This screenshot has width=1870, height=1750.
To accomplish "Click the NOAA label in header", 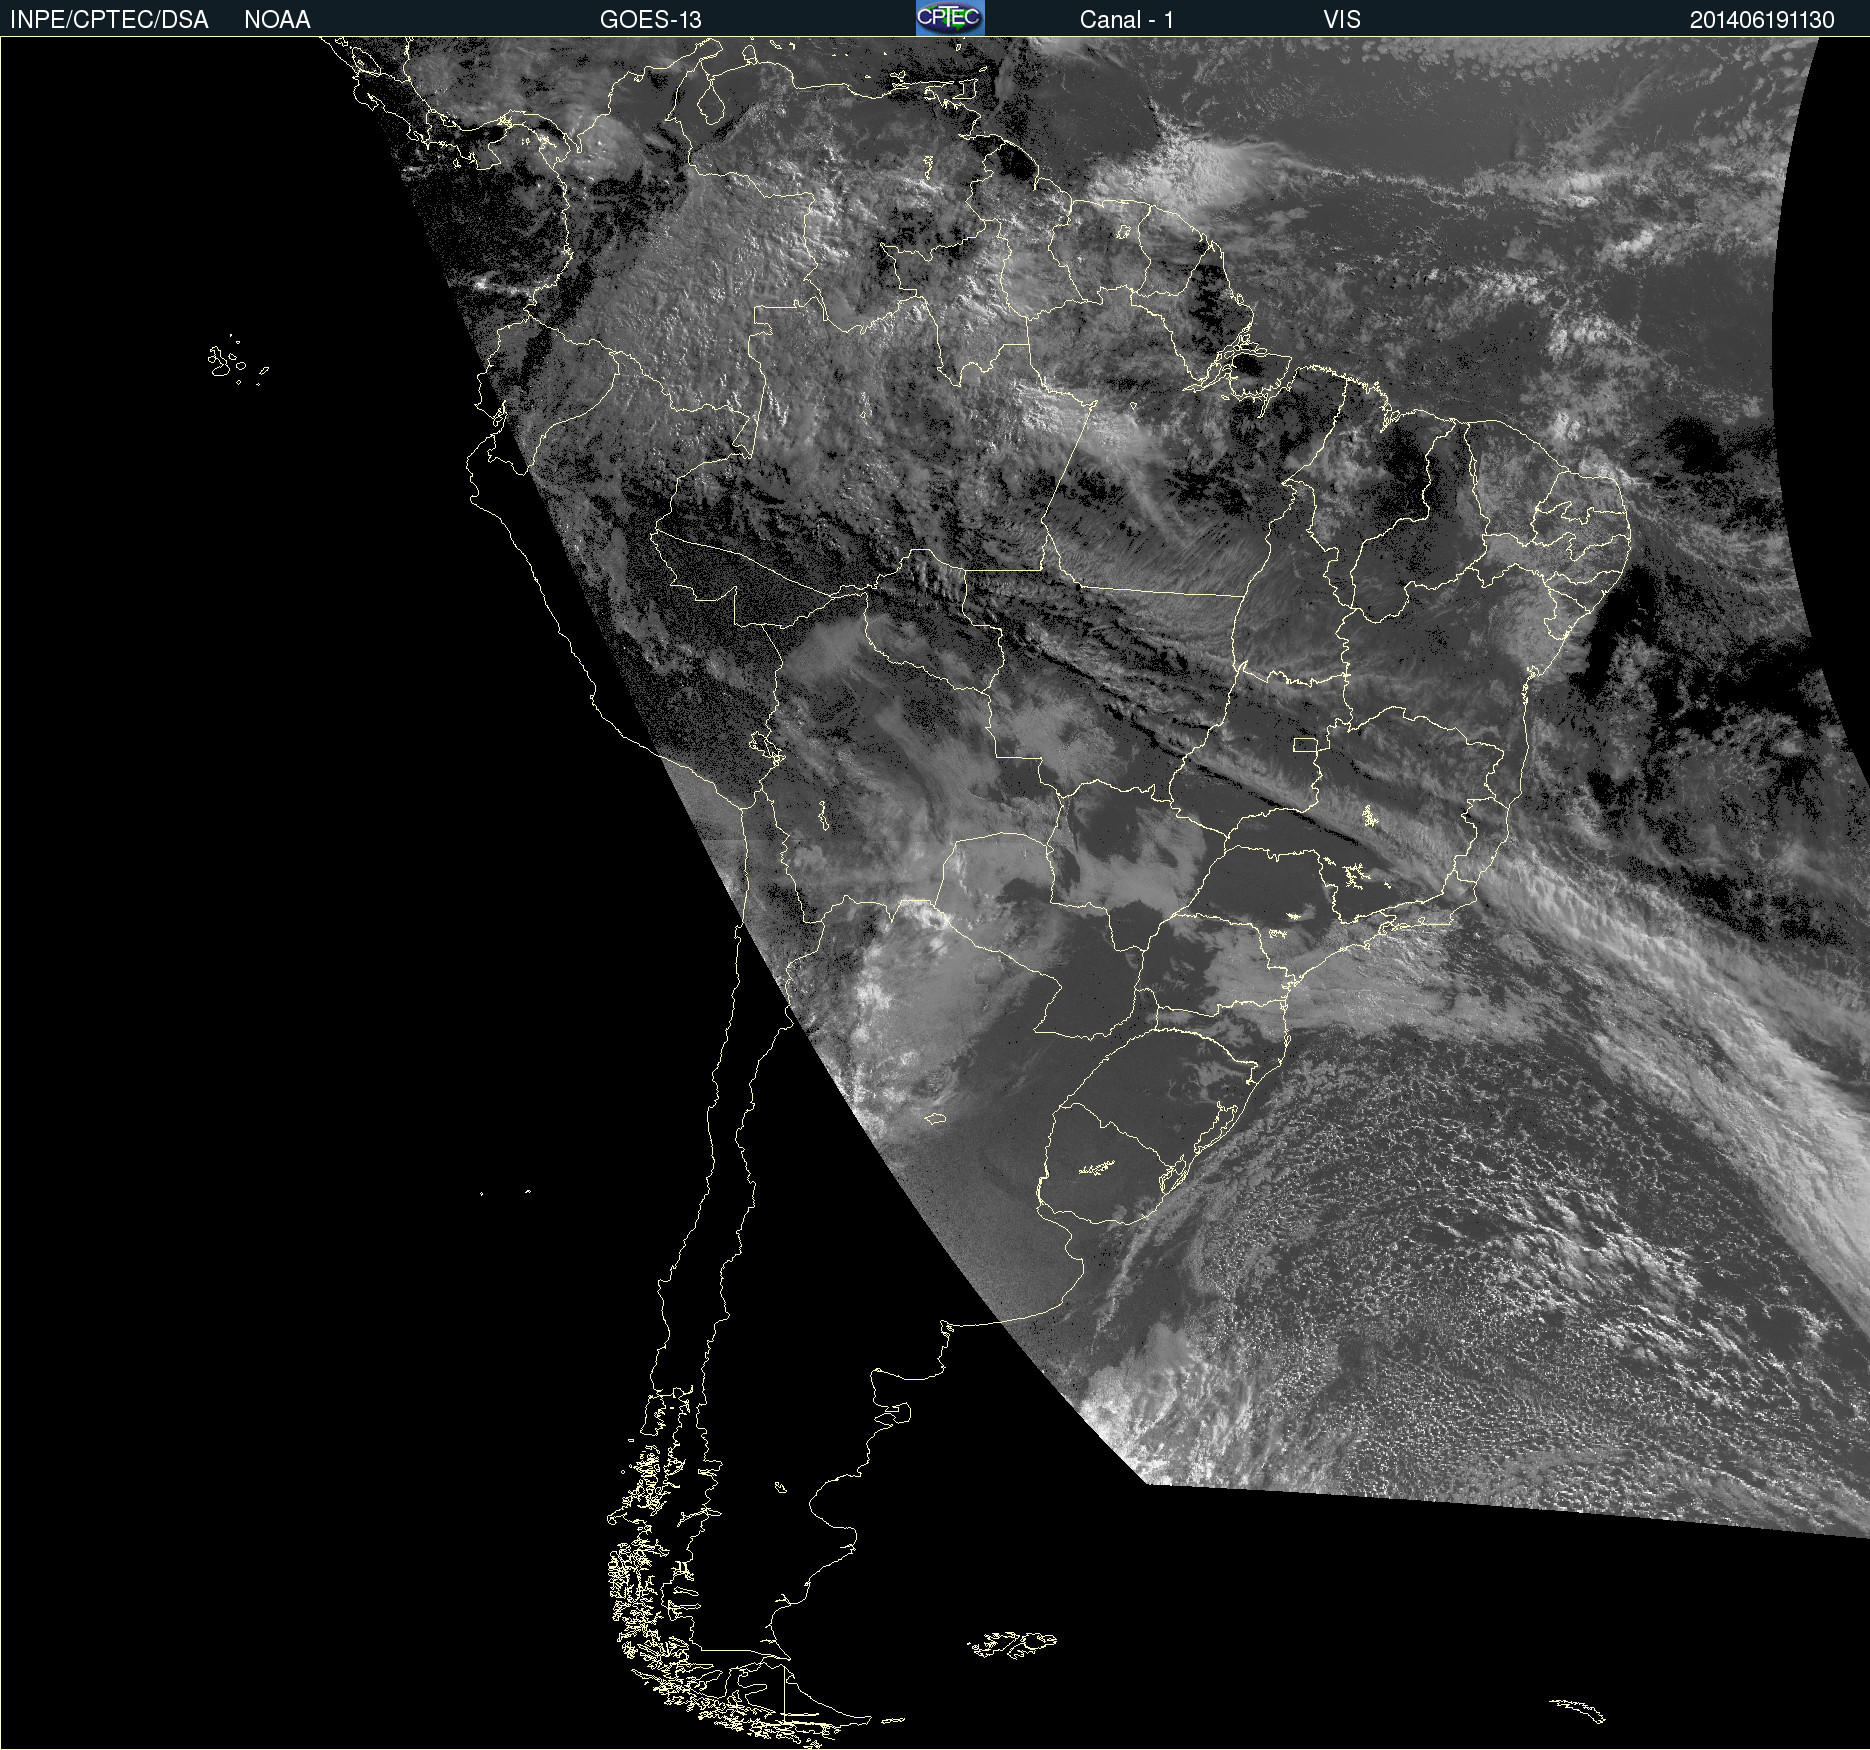I will pos(277,20).
